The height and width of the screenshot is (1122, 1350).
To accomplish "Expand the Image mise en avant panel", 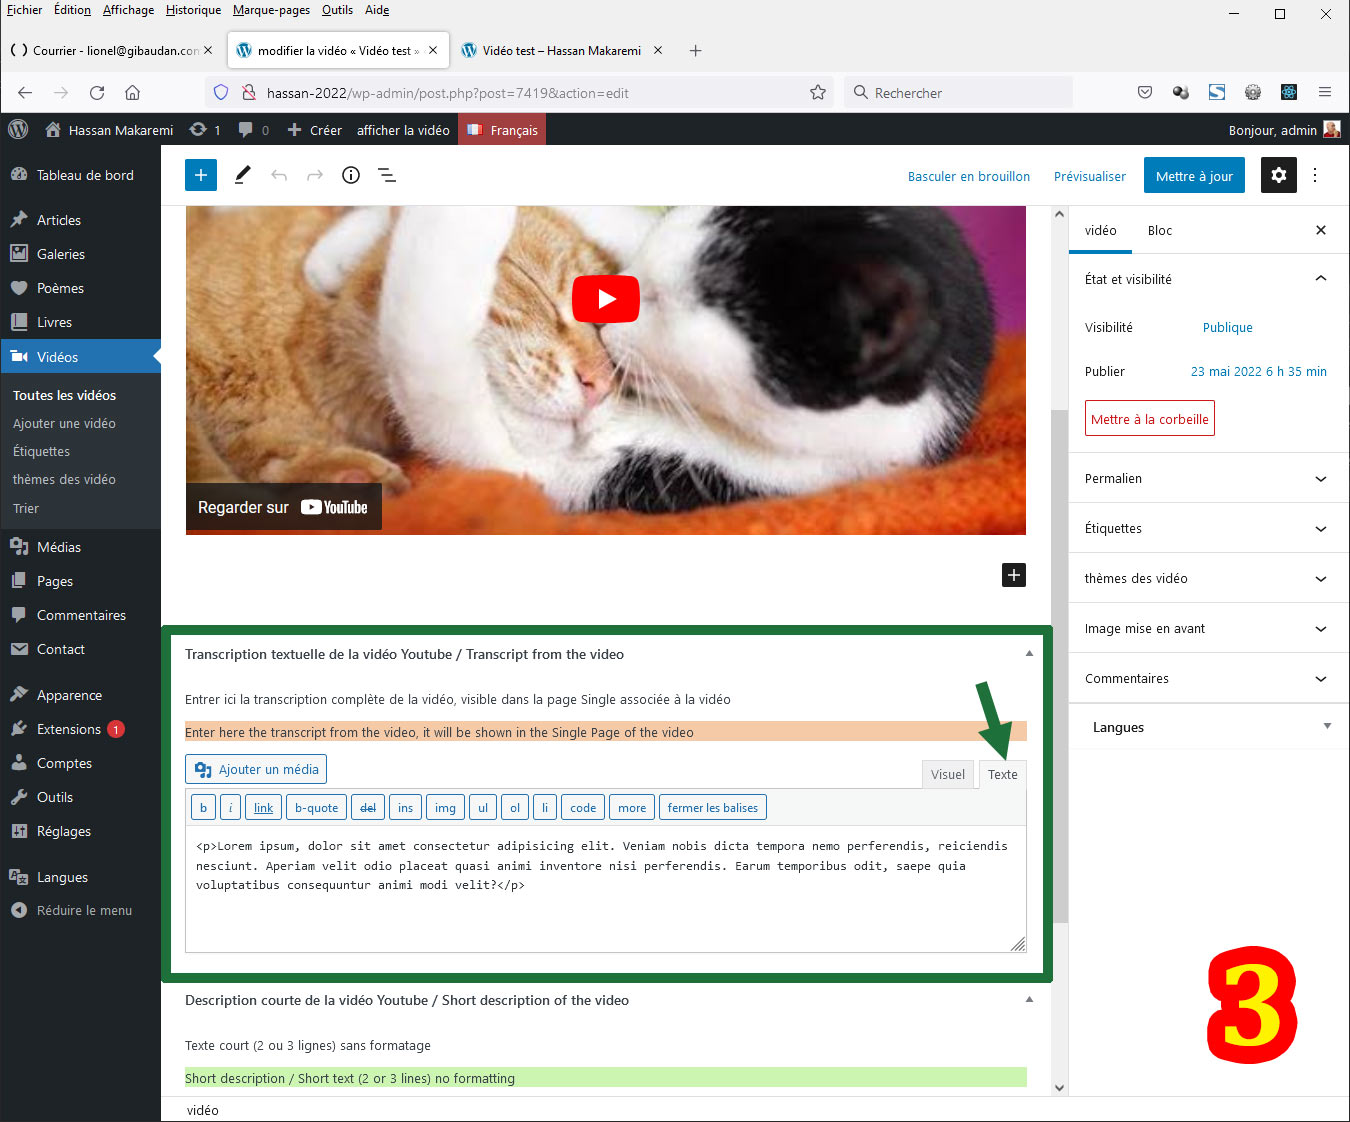I will (x=1208, y=628).
